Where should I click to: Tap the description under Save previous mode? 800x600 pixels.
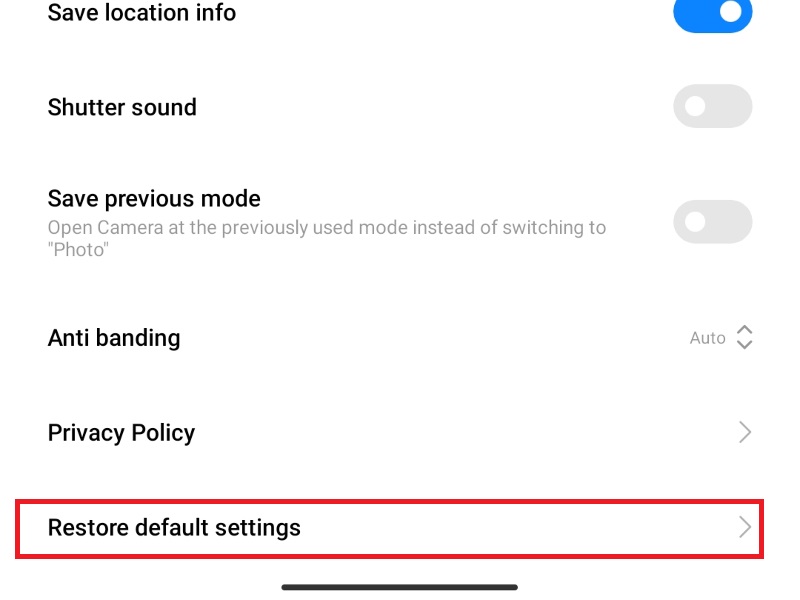click(327, 238)
